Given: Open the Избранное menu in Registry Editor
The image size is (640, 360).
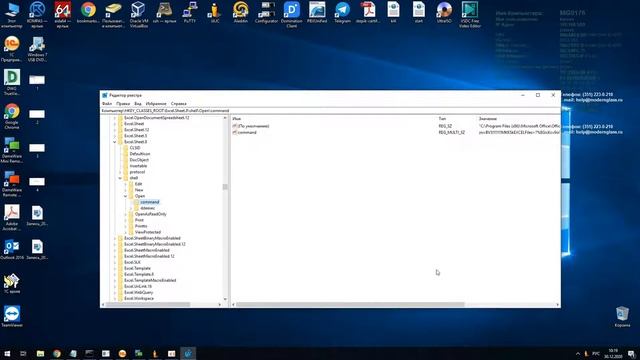Looking at the screenshot, I should click(x=156, y=104).
